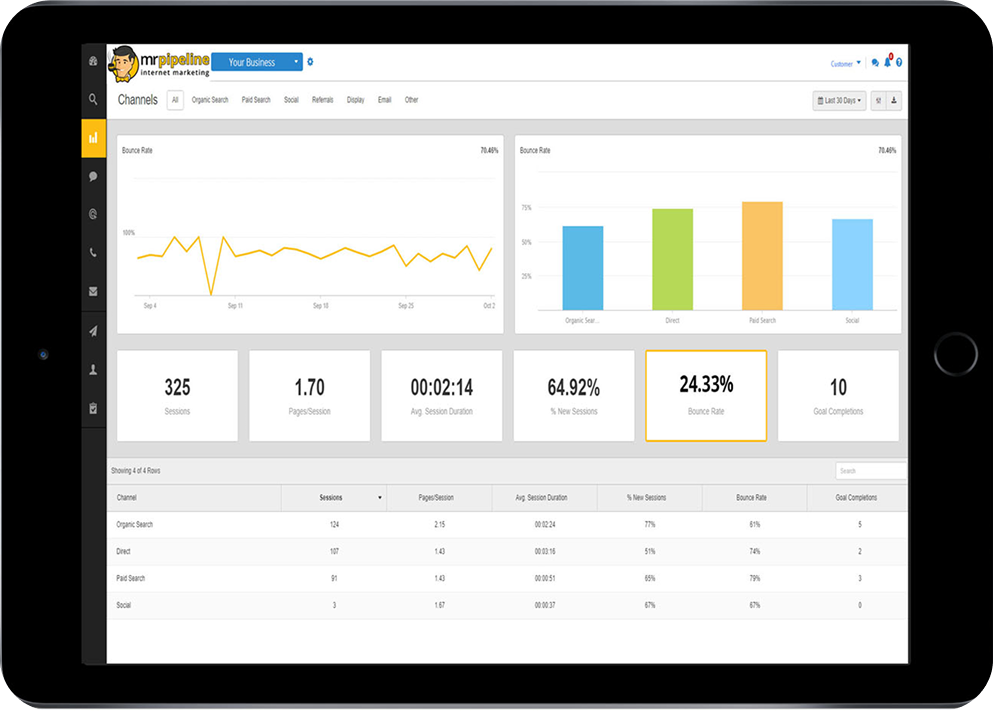The height and width of the screenshot is (711, 994).
Task: Select the Goal Completions metric card
Action: coord(838,395)
